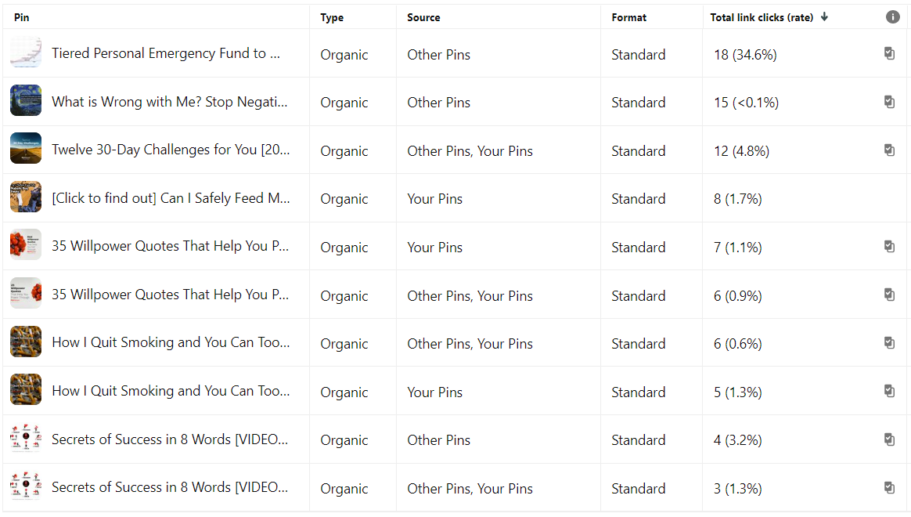Click the Source column header
911x517 pixels.
pos(423,17)
